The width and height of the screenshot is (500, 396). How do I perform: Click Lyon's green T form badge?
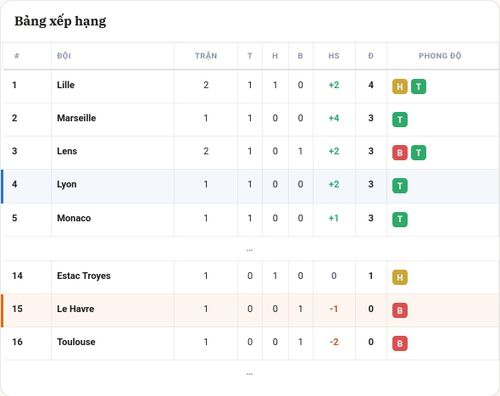click(x=400, y=186)
